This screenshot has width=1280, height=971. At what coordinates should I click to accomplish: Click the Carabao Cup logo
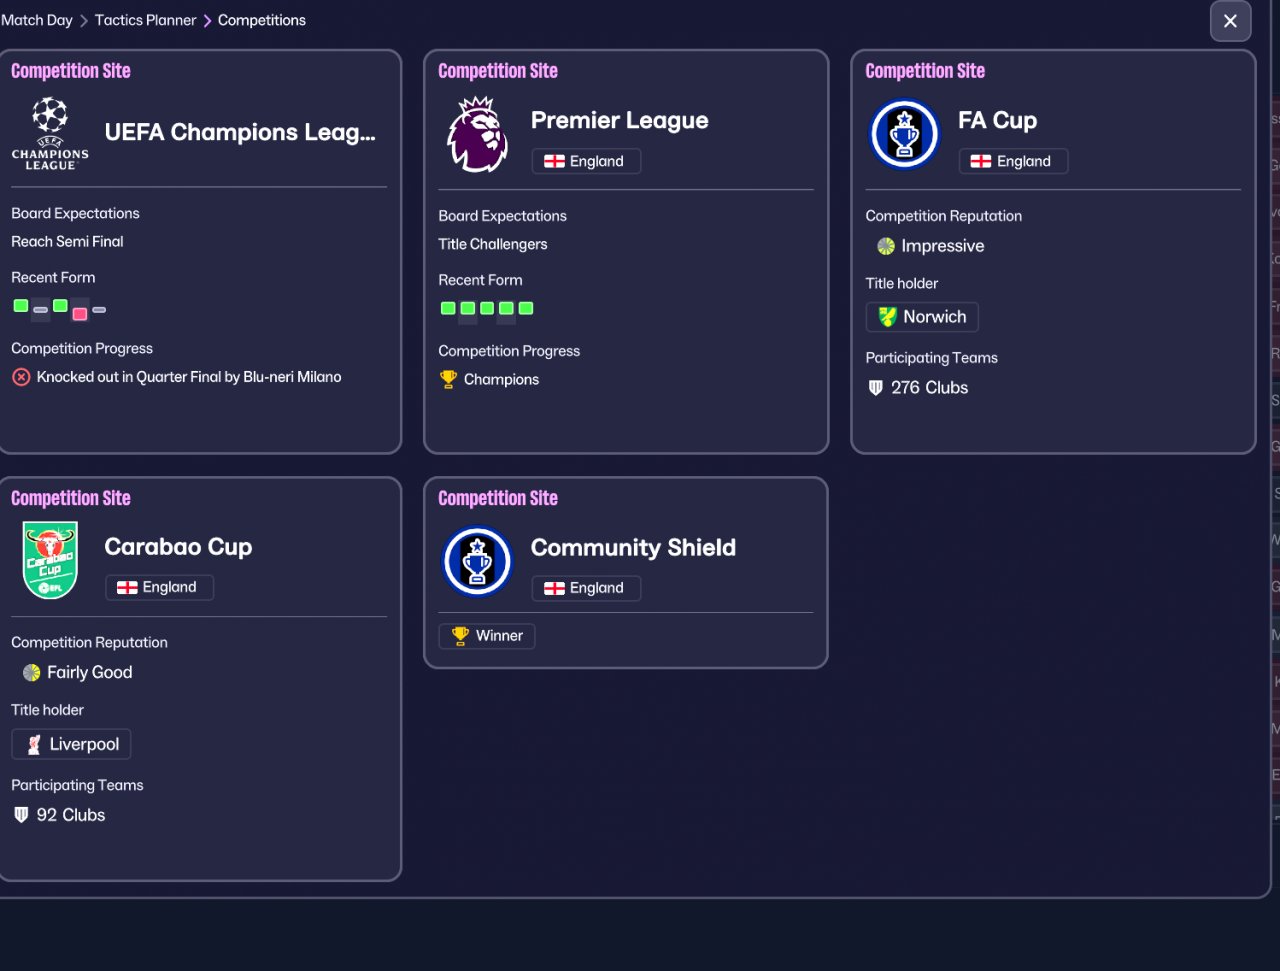[50, 561]
